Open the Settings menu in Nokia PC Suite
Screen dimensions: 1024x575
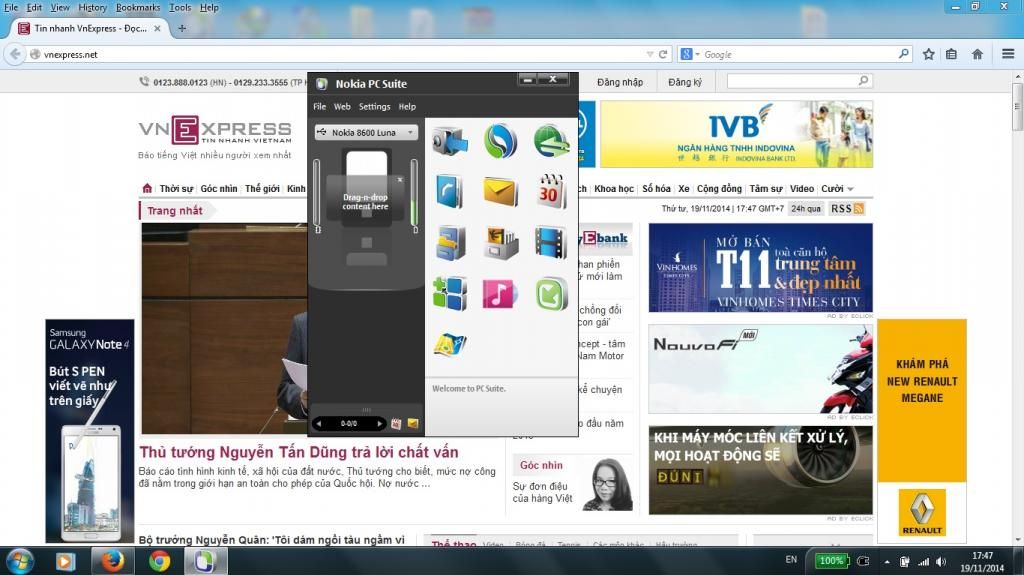tap(375, 106)
